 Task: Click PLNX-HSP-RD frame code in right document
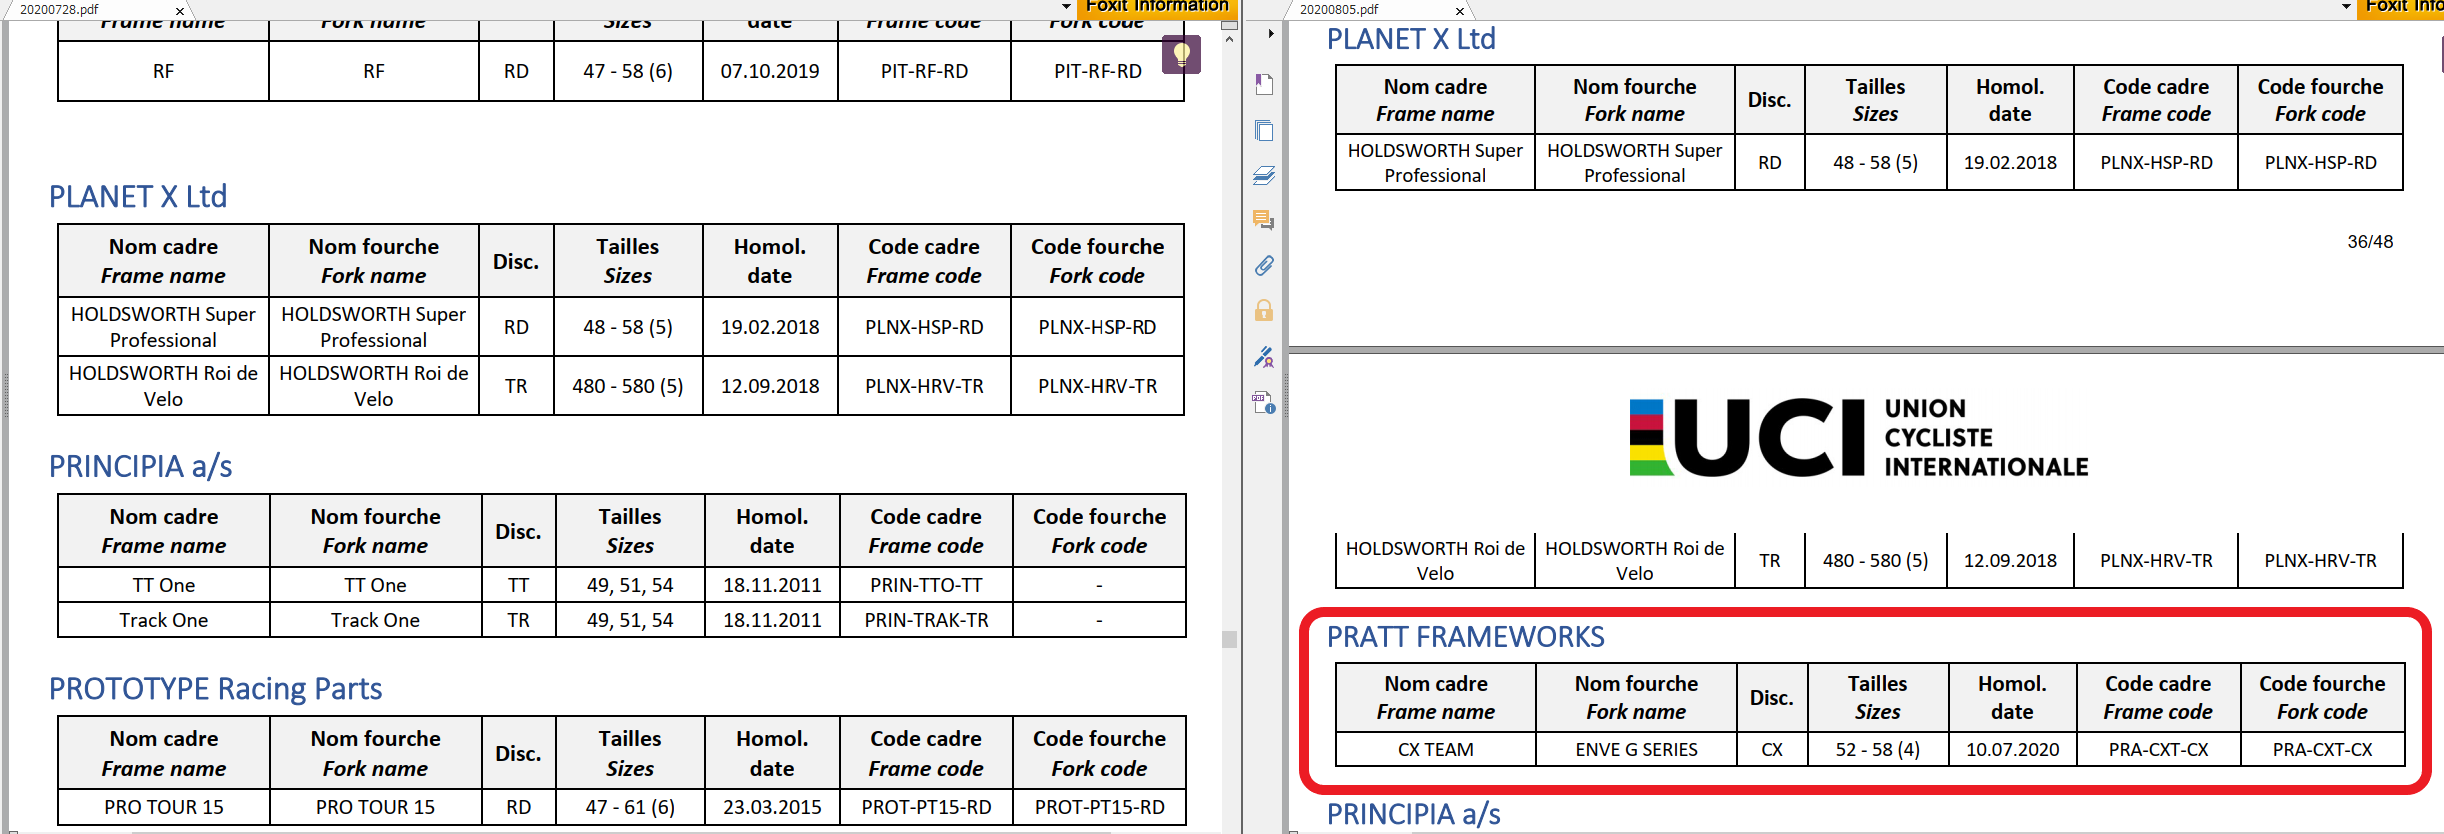(2156, 162)
